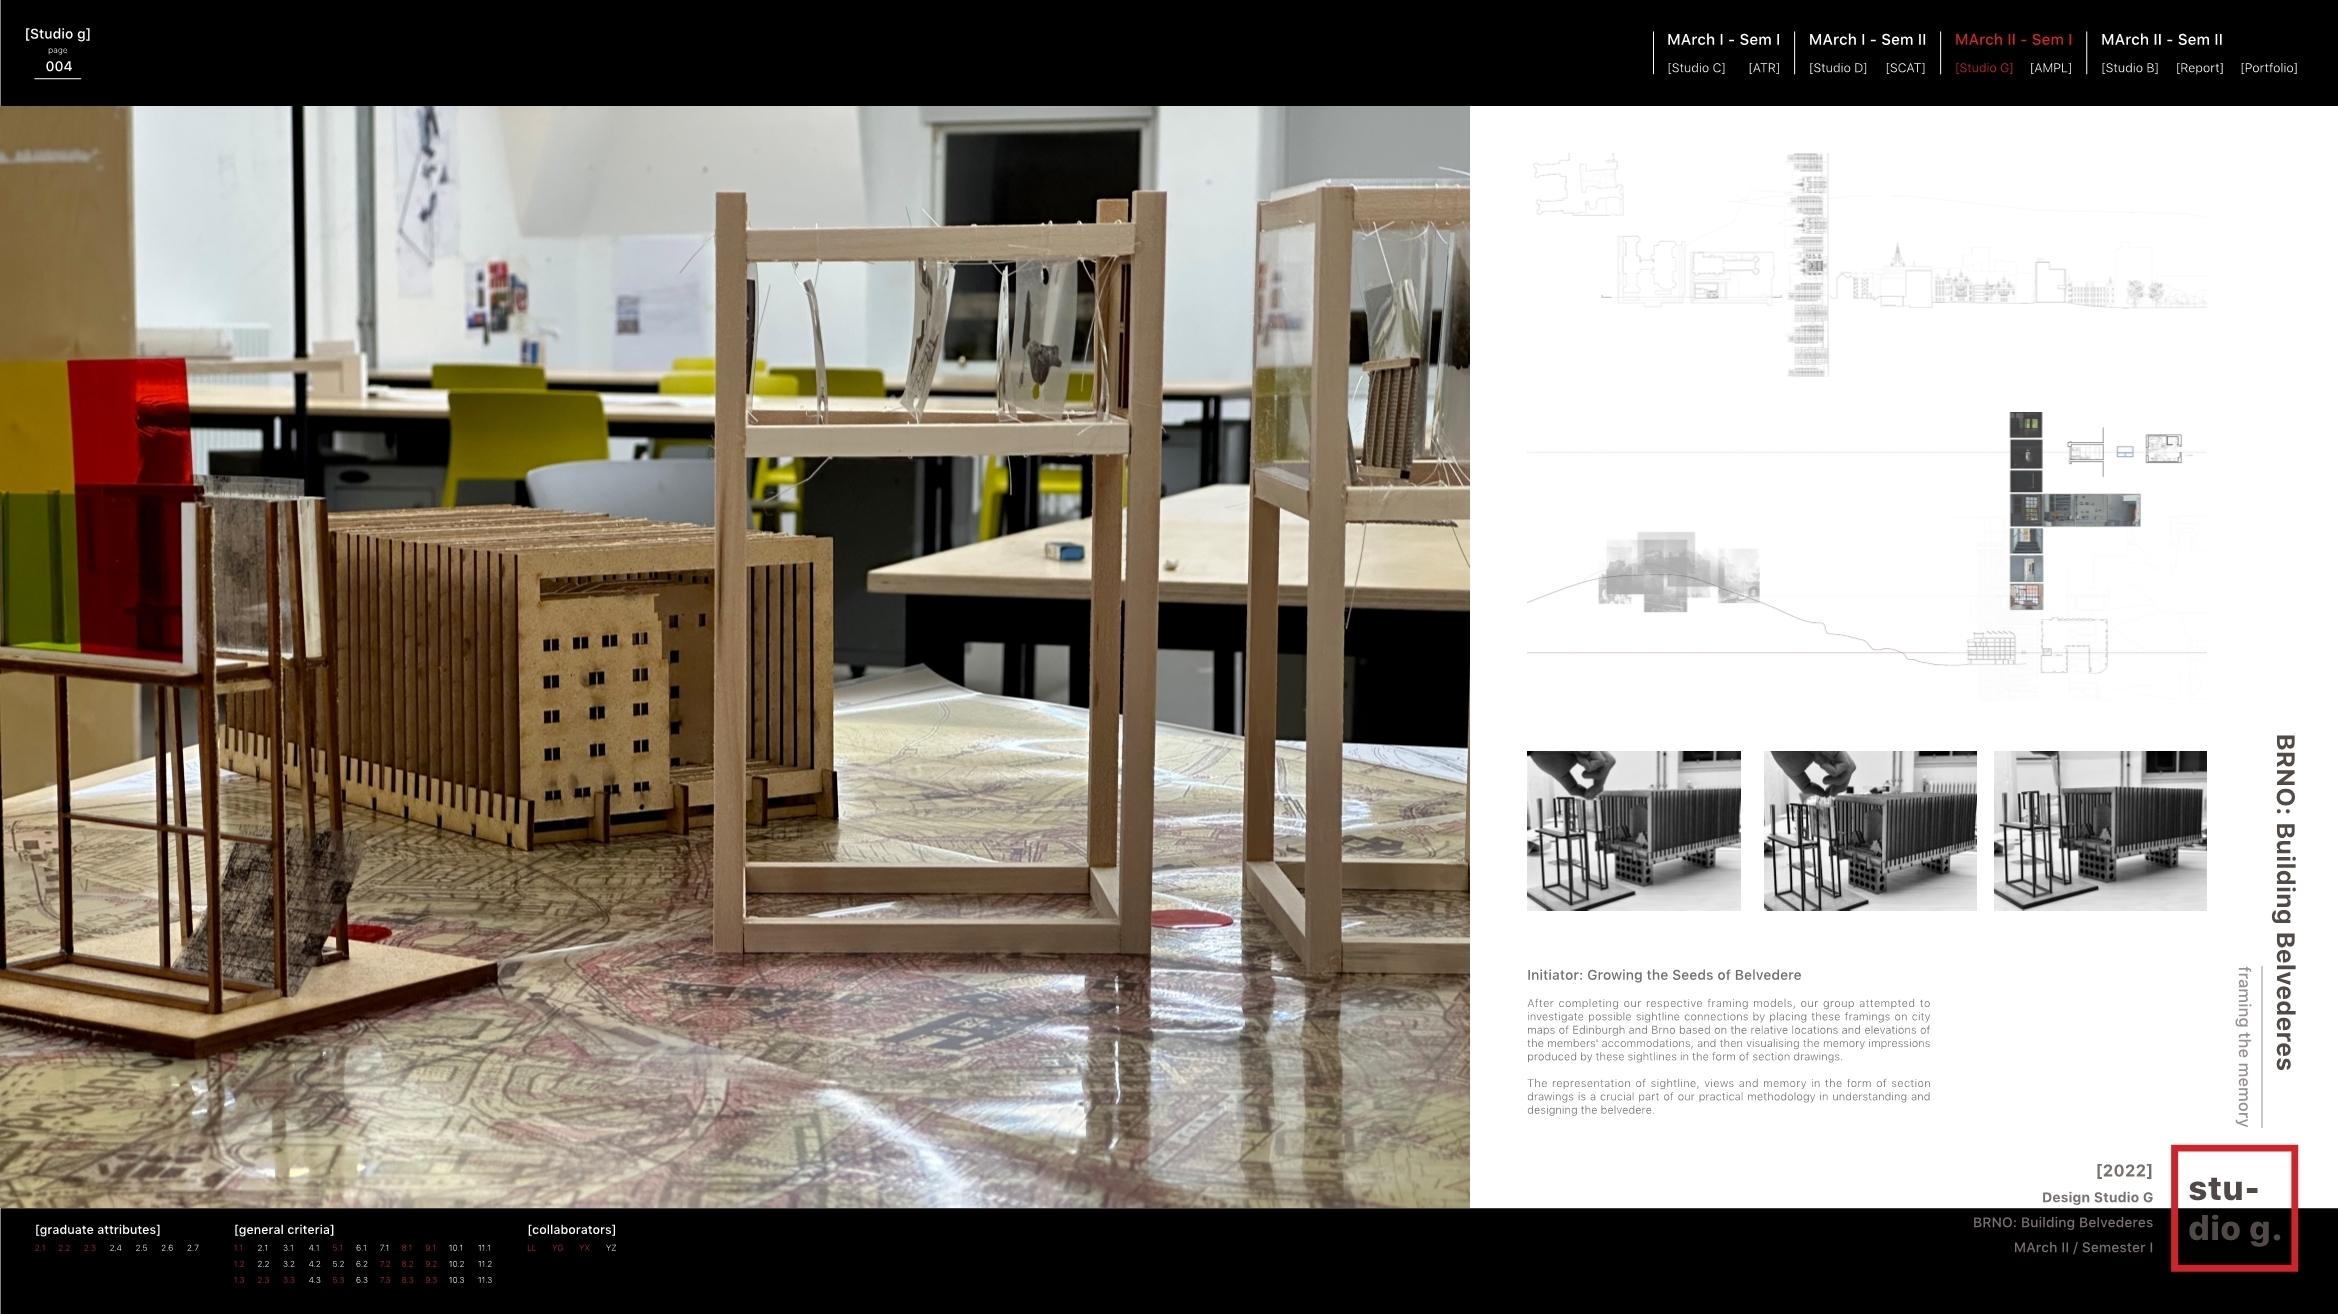This screenshot has width=2338, height=1314.
Task: Click the page number 004
Action: [x=59, y=67]
